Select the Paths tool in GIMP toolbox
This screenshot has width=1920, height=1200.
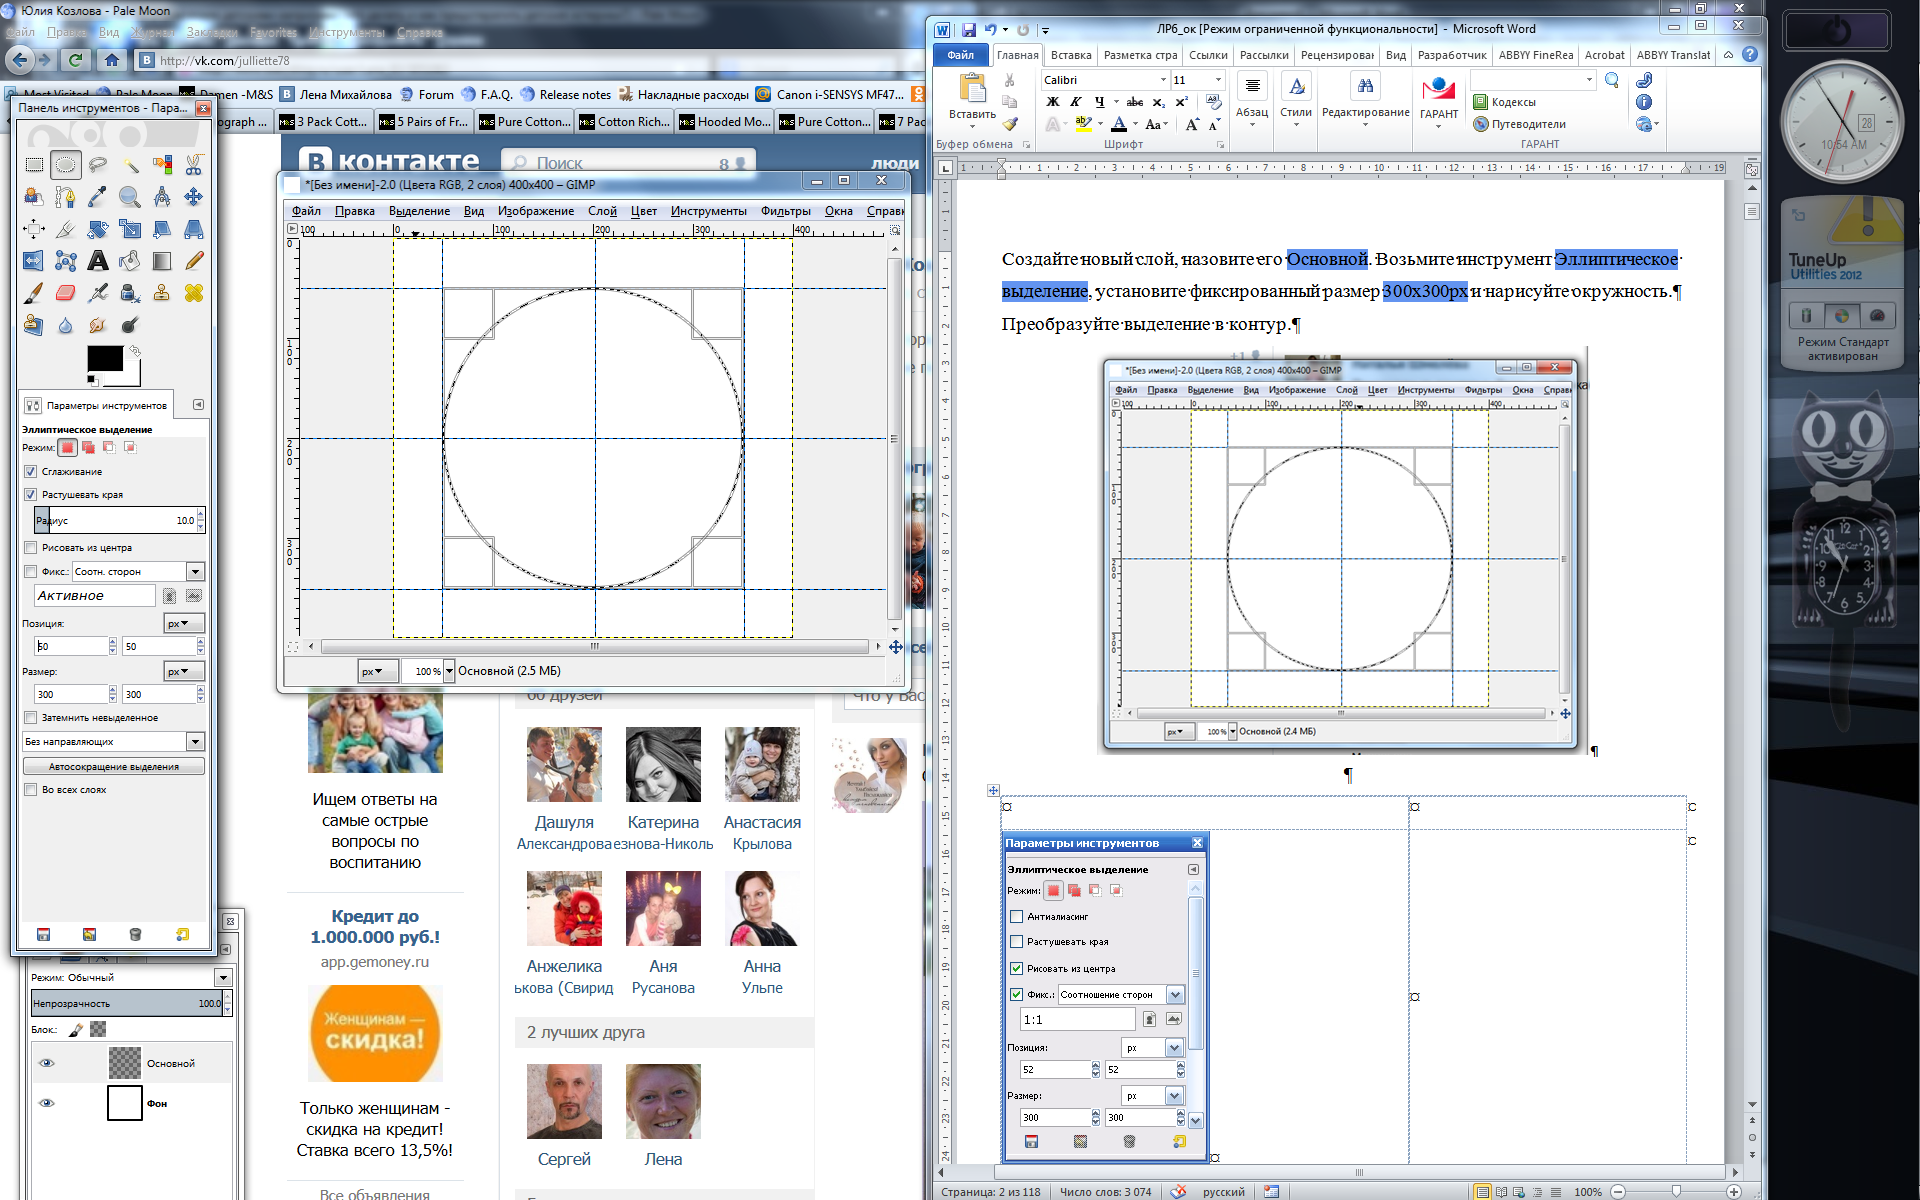66,197
